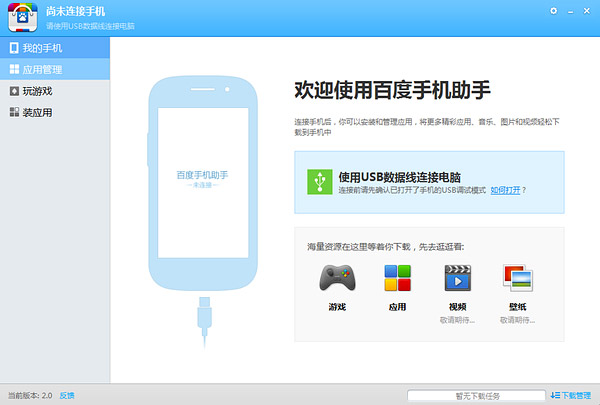The height and width of the screenshot is (405, 600).
Task: Click the 尚未连接手机 status title
Action: [73, 10]
